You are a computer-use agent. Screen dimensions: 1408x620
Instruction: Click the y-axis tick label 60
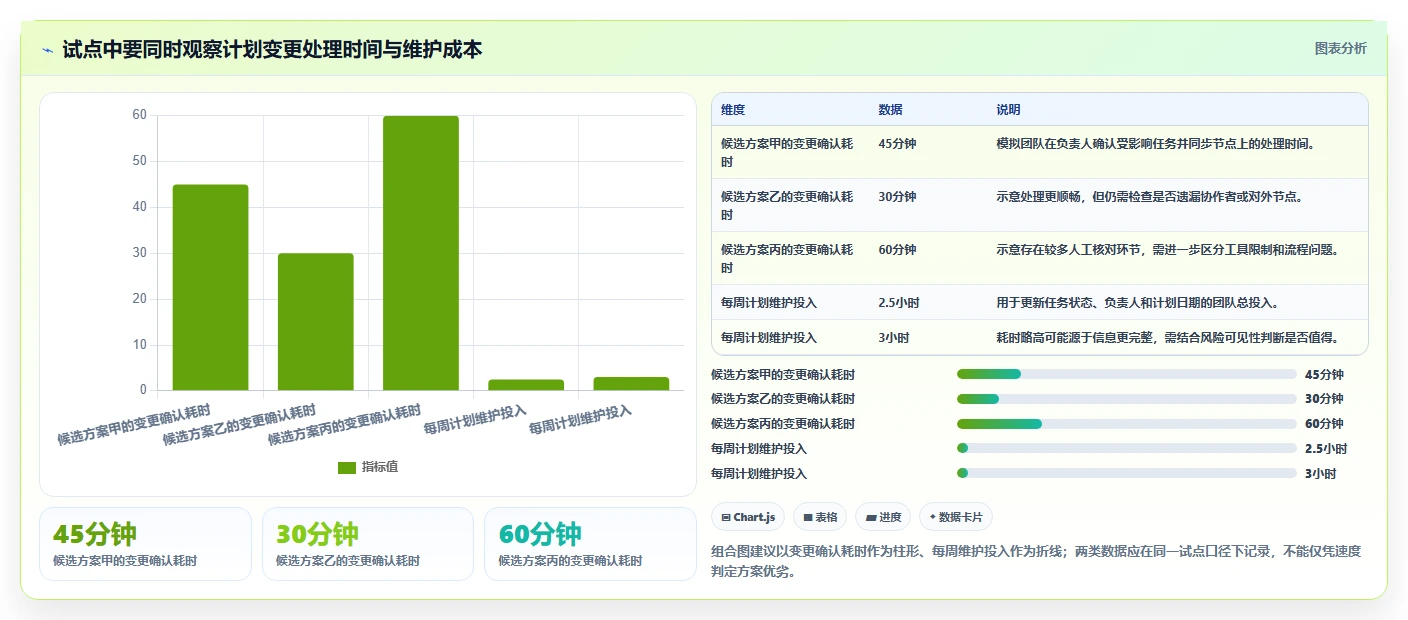139,115
